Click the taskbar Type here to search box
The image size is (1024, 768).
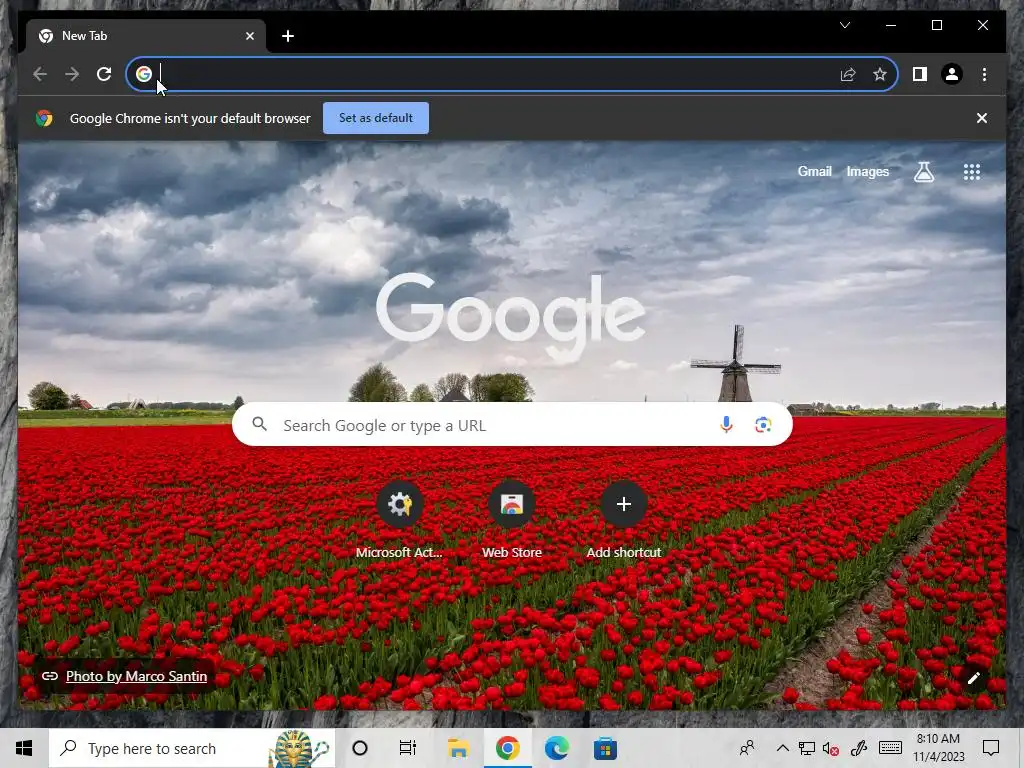(x=192, y=748)
